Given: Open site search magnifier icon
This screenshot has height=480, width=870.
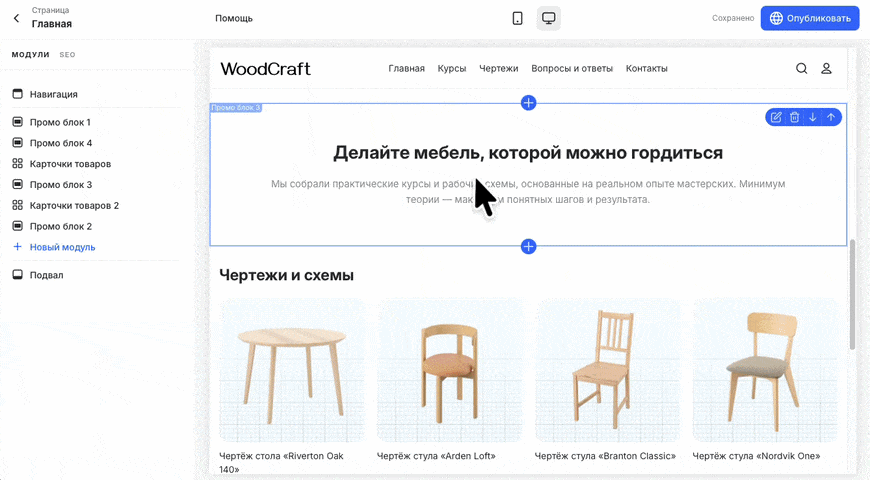Looking at the screenshot, I should coord(801,68).
